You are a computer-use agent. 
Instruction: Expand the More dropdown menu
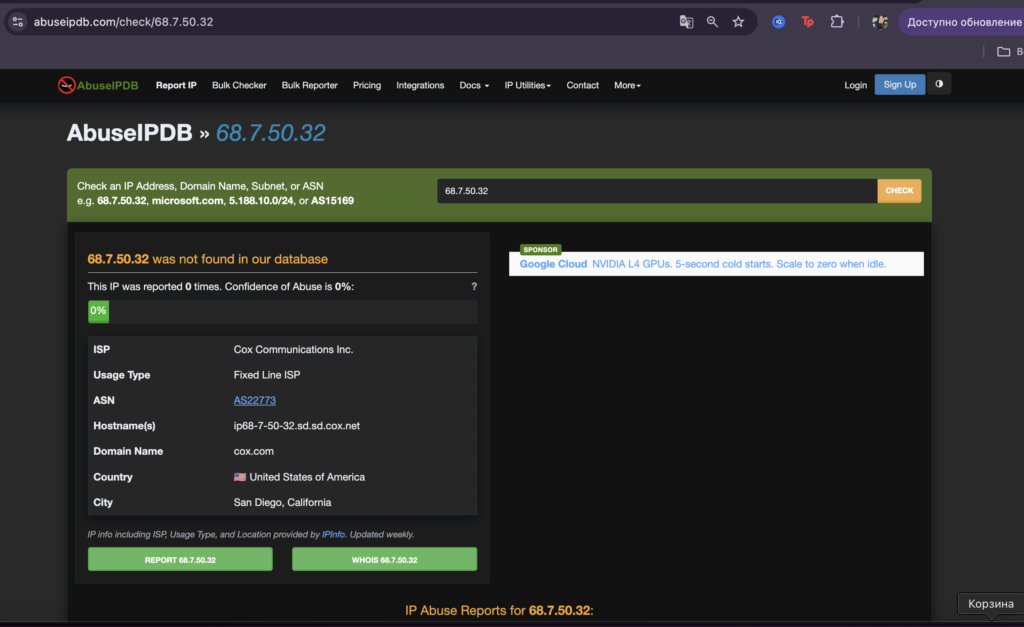coord(627,85)
